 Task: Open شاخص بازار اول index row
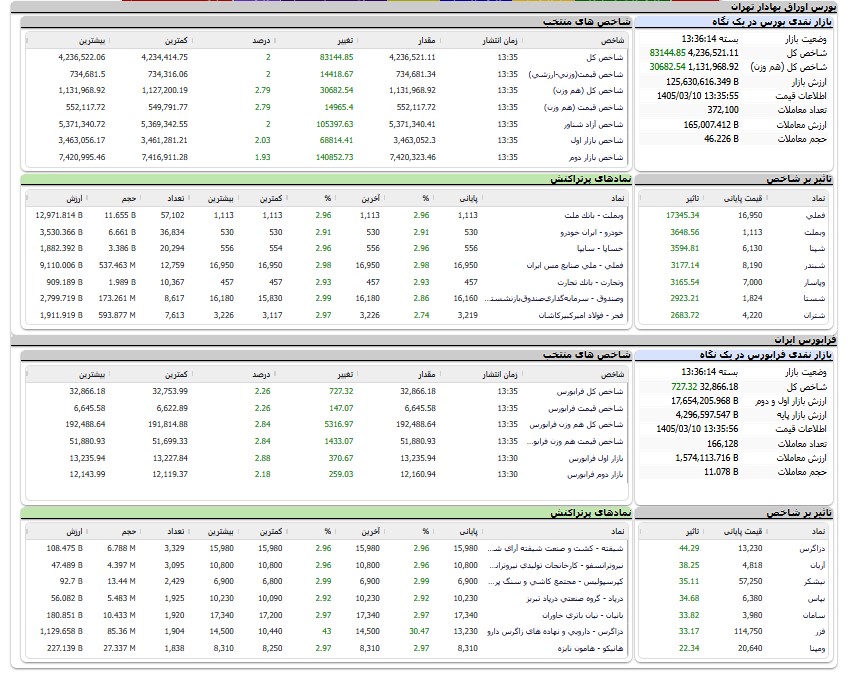coord(597,141)
